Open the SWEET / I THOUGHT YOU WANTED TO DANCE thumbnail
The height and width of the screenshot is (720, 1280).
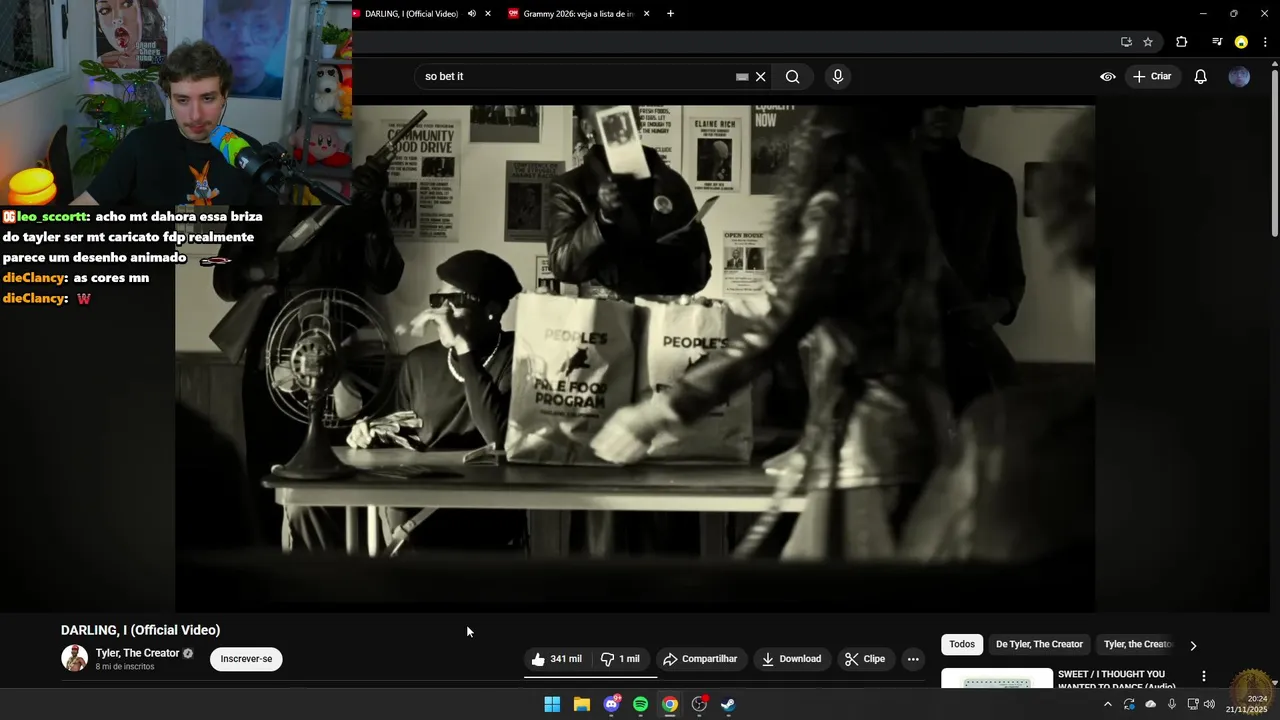997,678
